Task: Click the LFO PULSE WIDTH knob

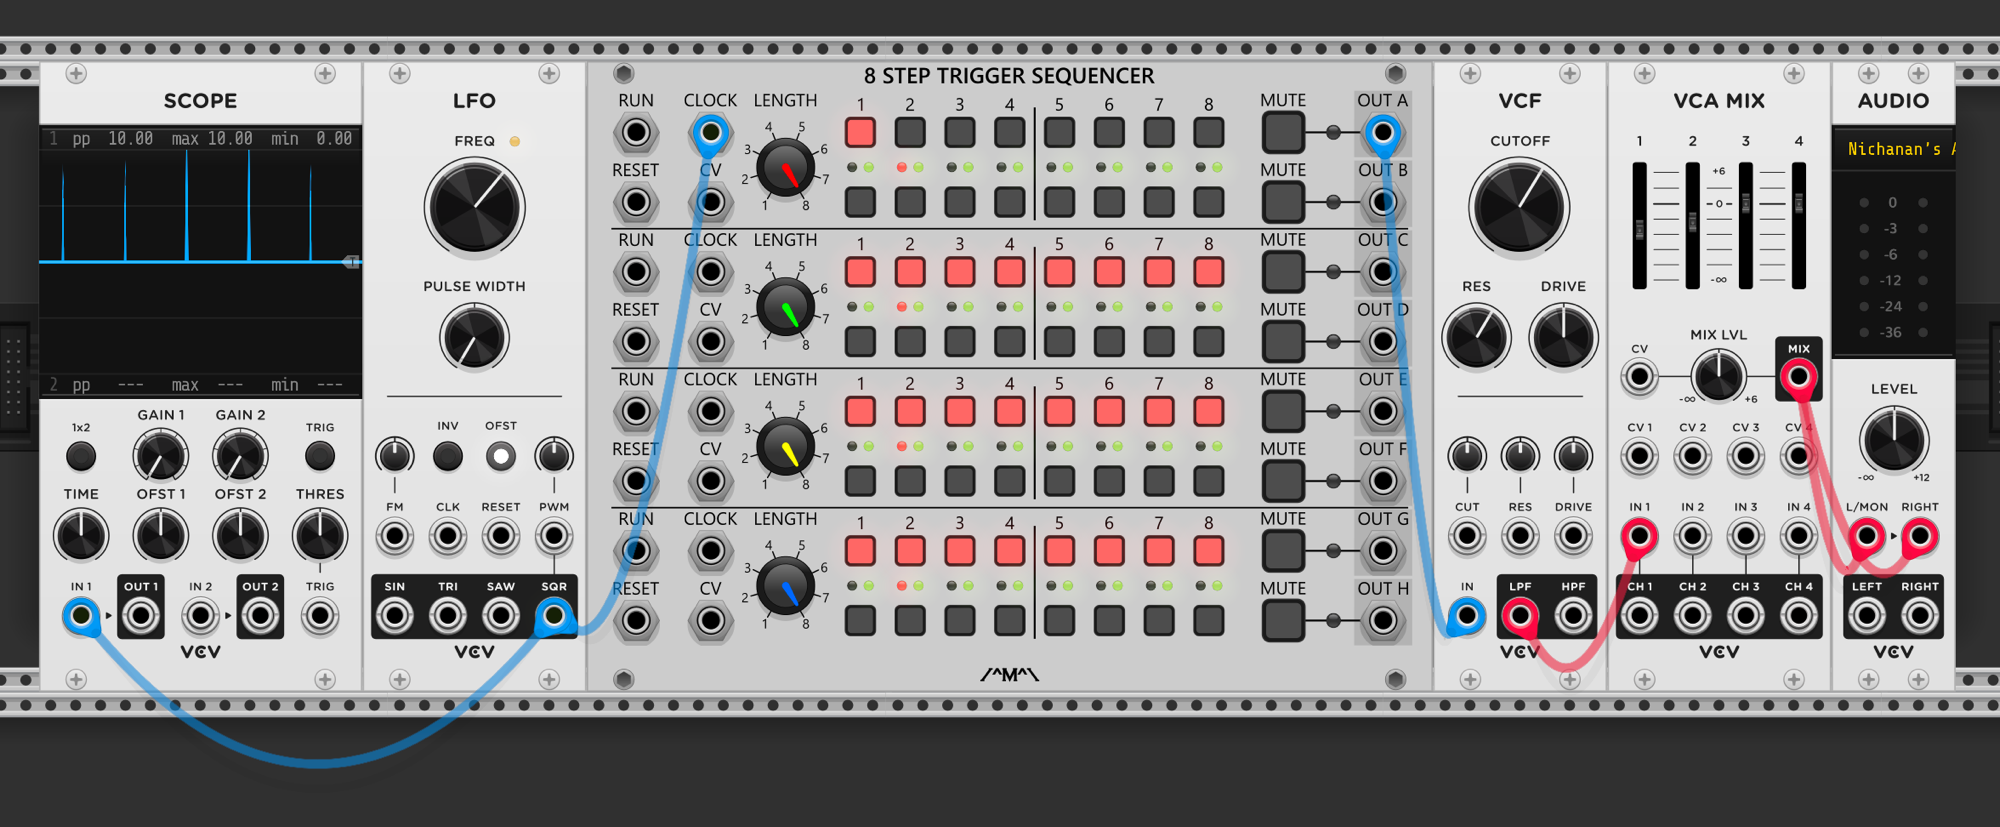Action: (474, 338)
